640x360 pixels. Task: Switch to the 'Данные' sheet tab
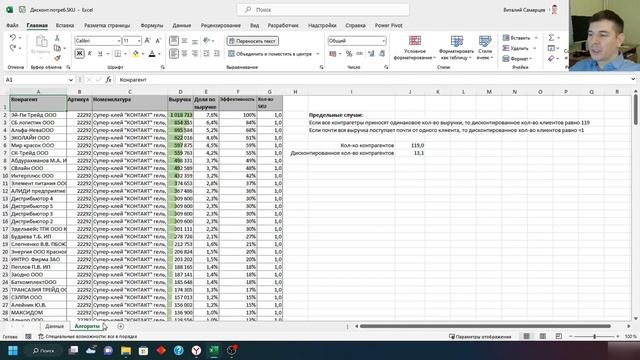54,326
